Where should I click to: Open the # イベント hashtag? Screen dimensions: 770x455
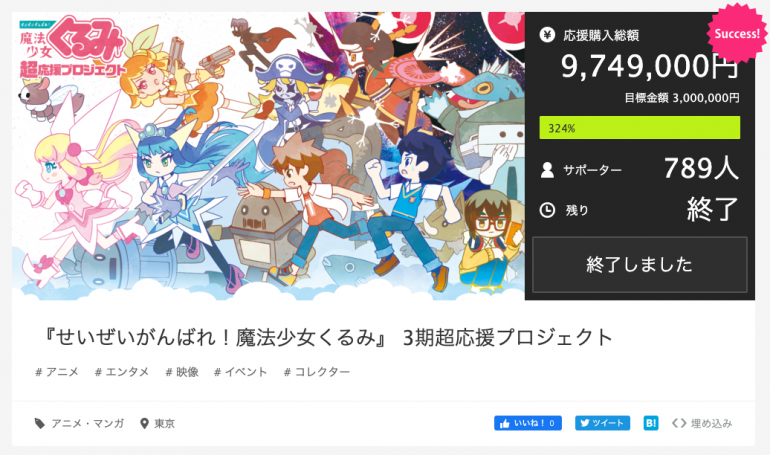[241, 372]
